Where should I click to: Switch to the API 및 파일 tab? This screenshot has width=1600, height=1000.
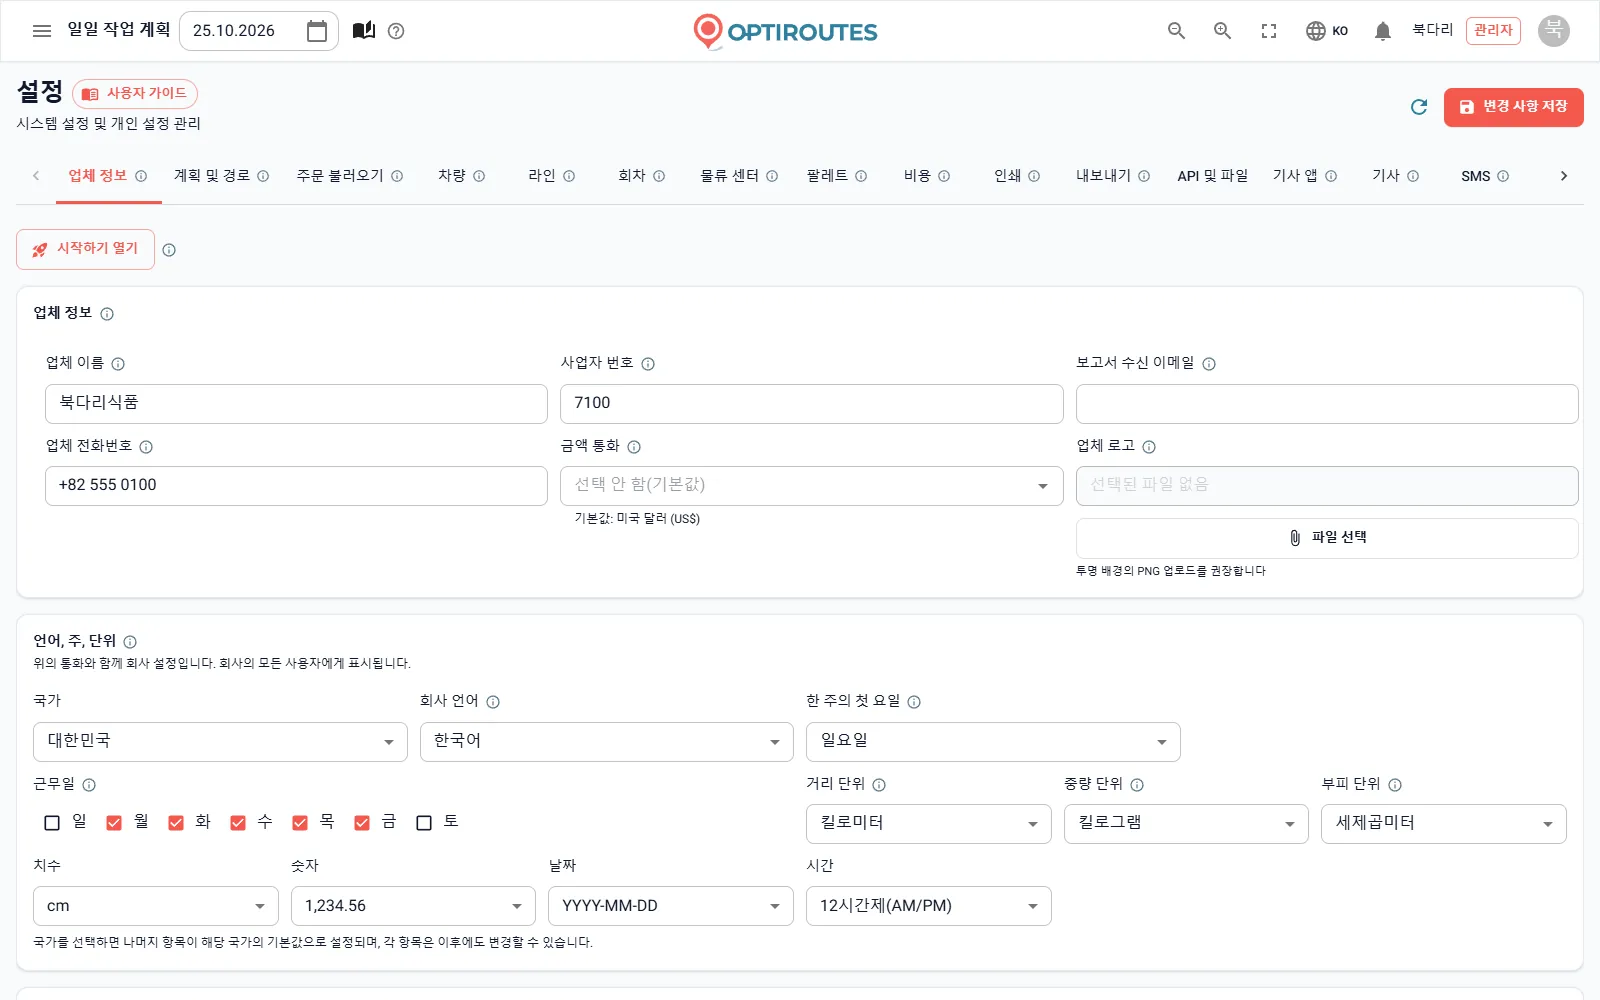(x=1212, y=176)
